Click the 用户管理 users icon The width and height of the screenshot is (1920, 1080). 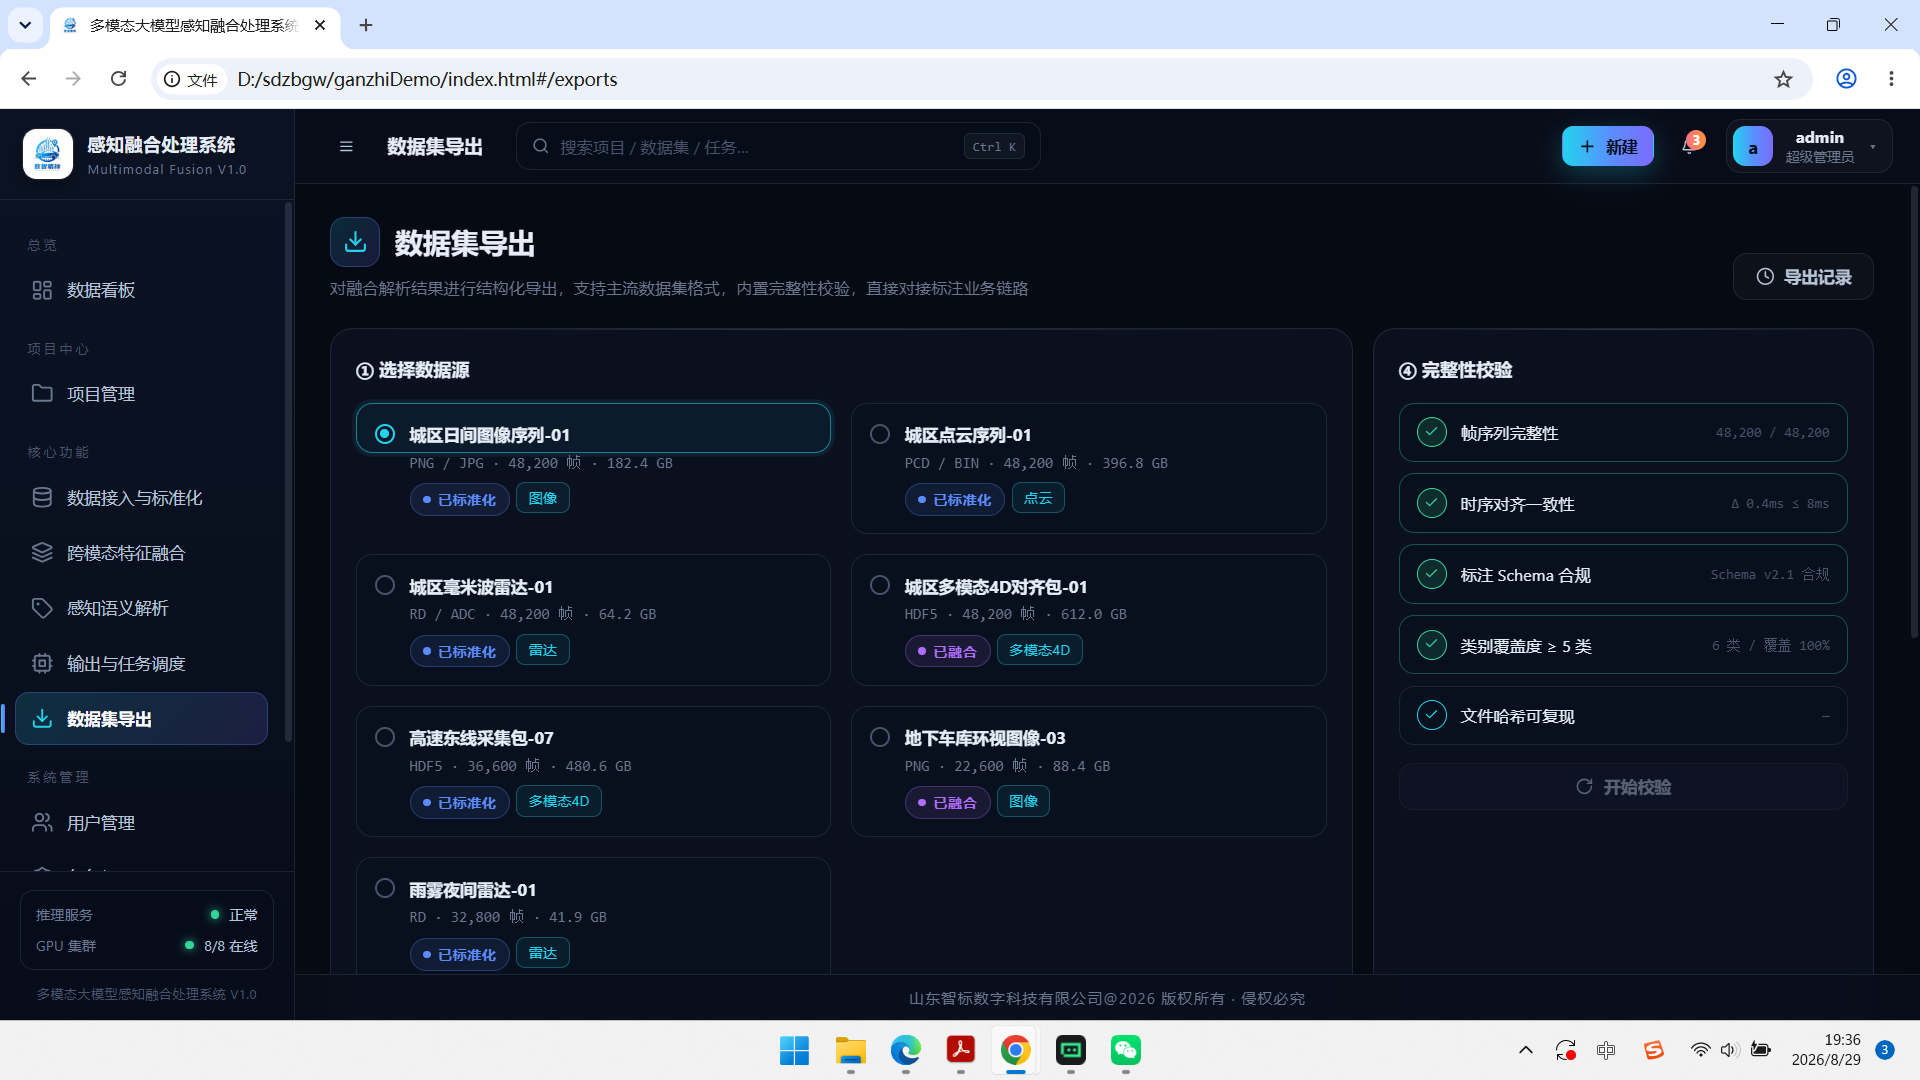click(42, 822)
